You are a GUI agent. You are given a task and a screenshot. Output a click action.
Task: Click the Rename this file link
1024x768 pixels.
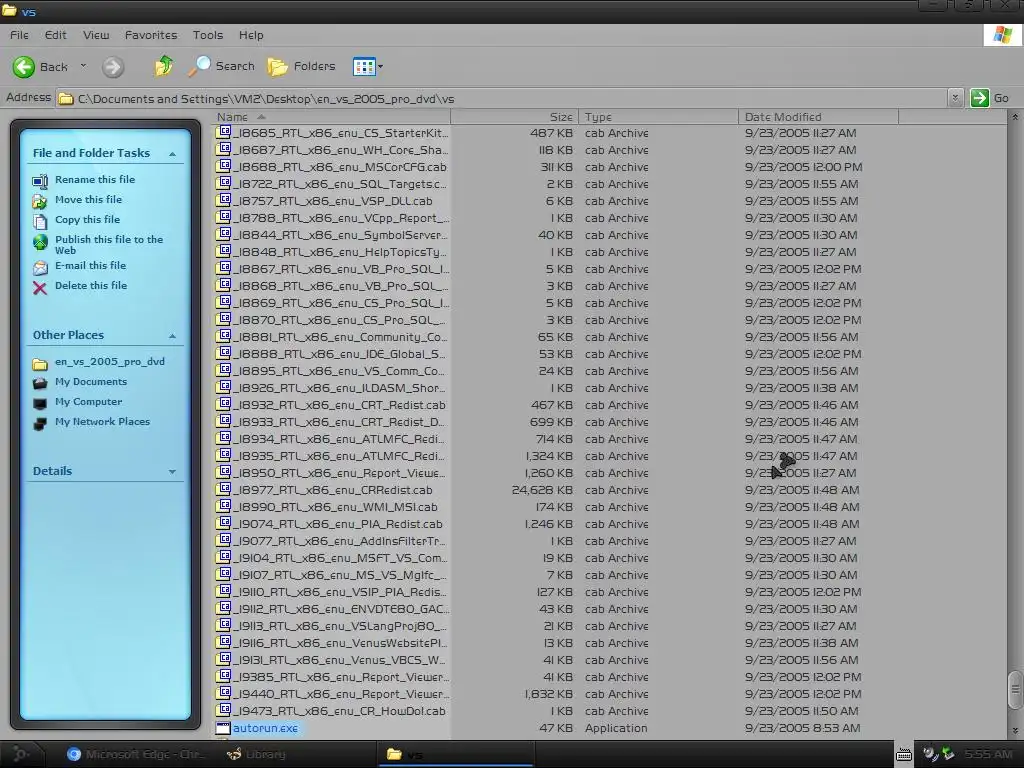pos(95,179)
